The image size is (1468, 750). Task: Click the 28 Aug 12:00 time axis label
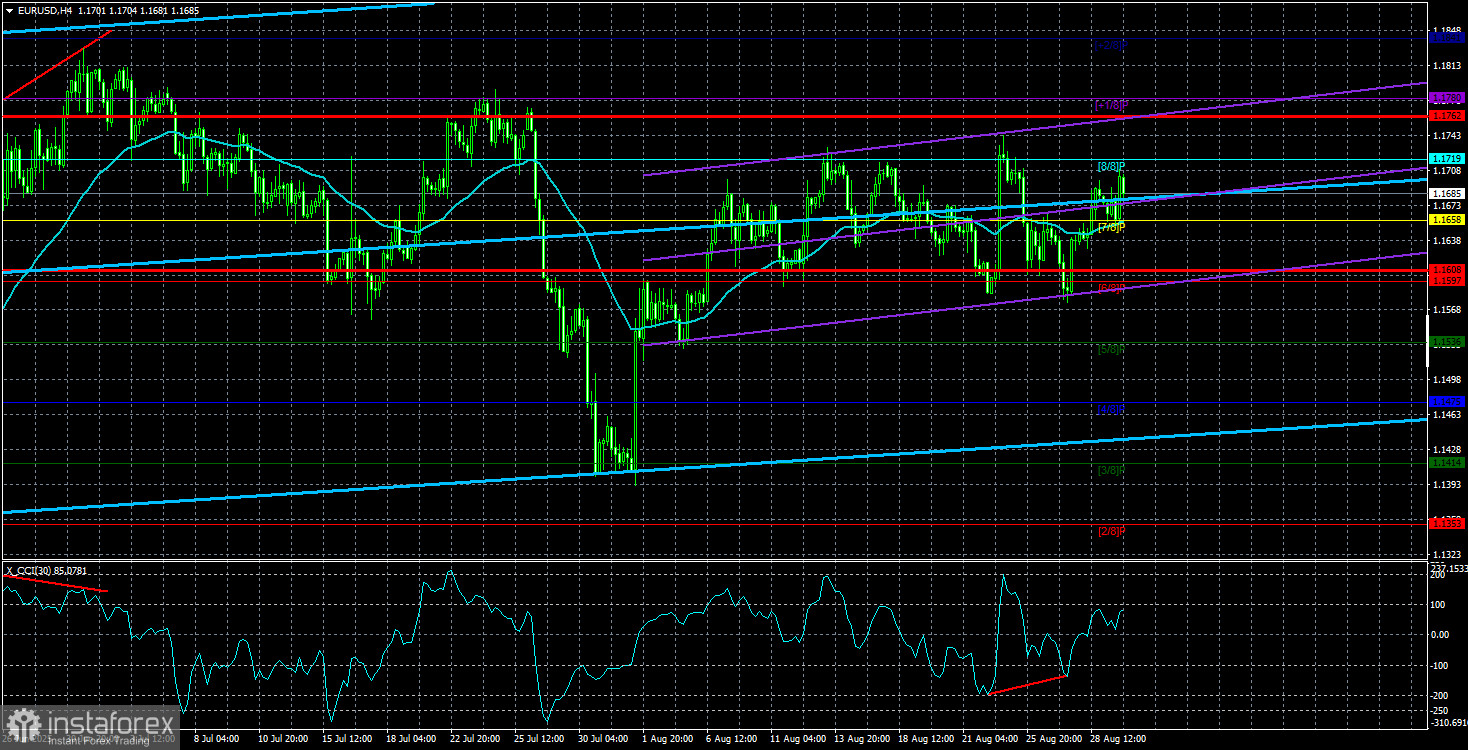[x=1116, y=739]
